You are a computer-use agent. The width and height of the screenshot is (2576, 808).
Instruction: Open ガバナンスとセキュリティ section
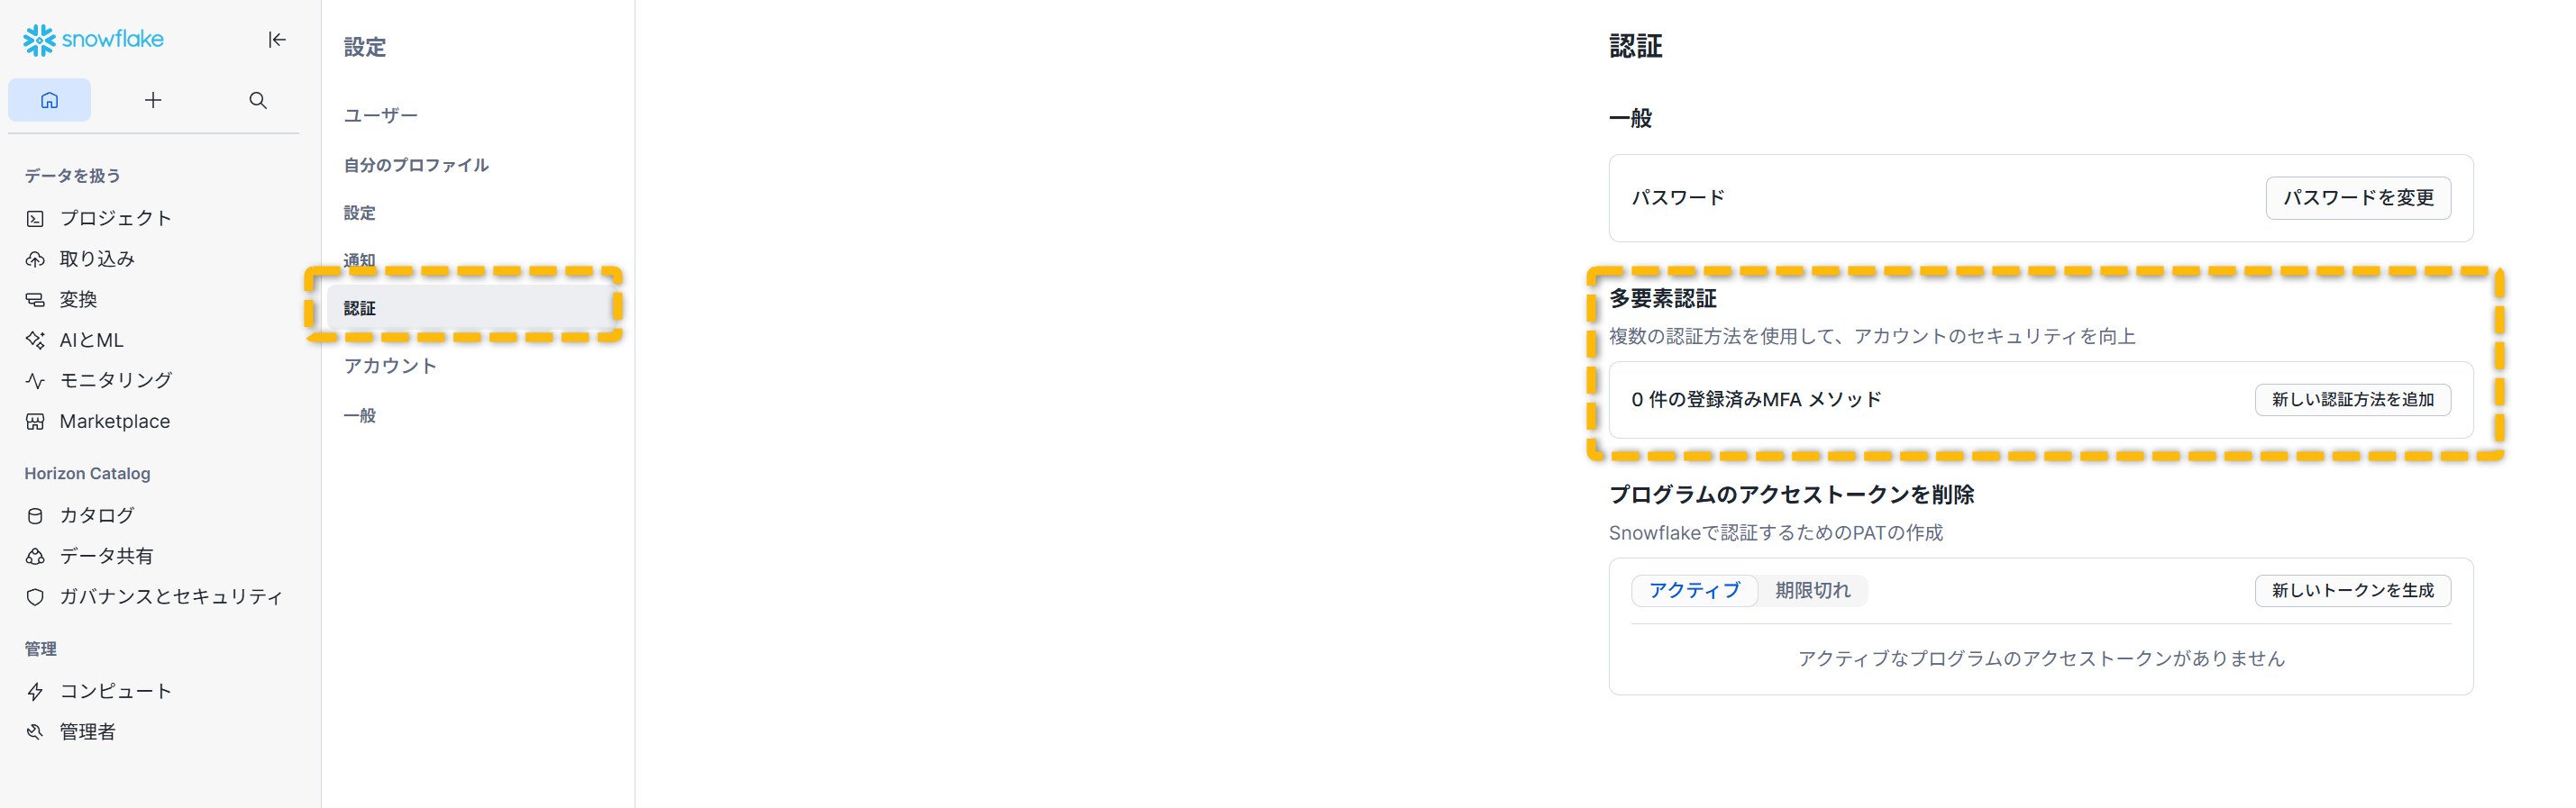click(x=171, y=597)
